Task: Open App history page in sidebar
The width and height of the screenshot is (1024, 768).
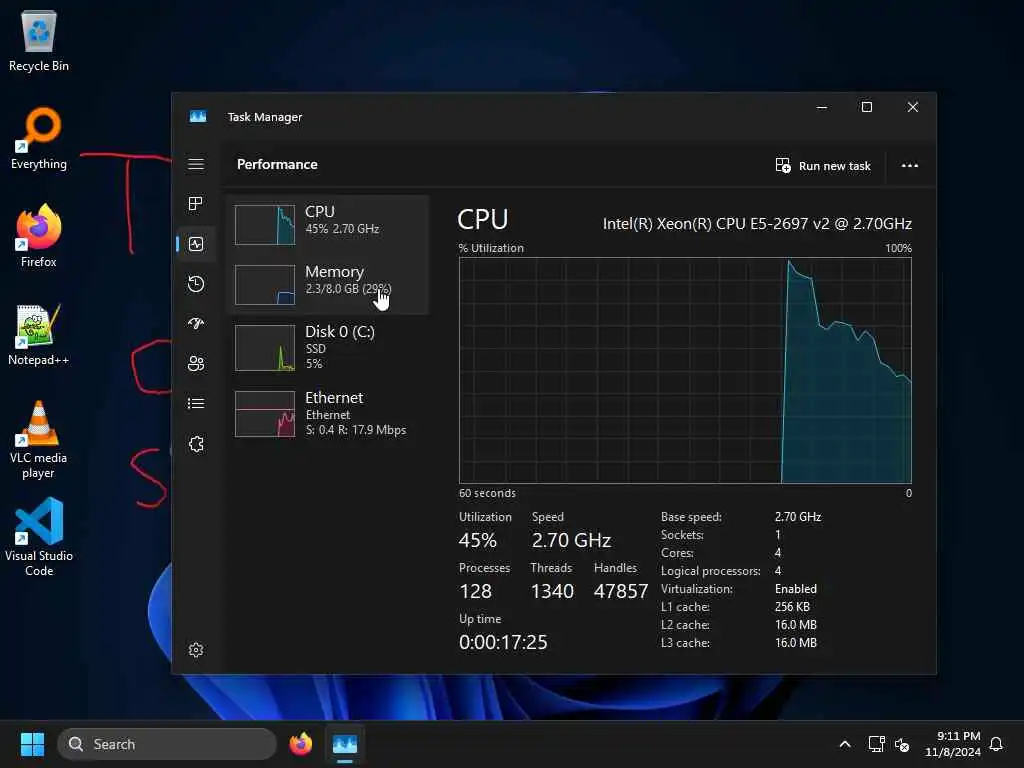Action: [x=196, y=284]
